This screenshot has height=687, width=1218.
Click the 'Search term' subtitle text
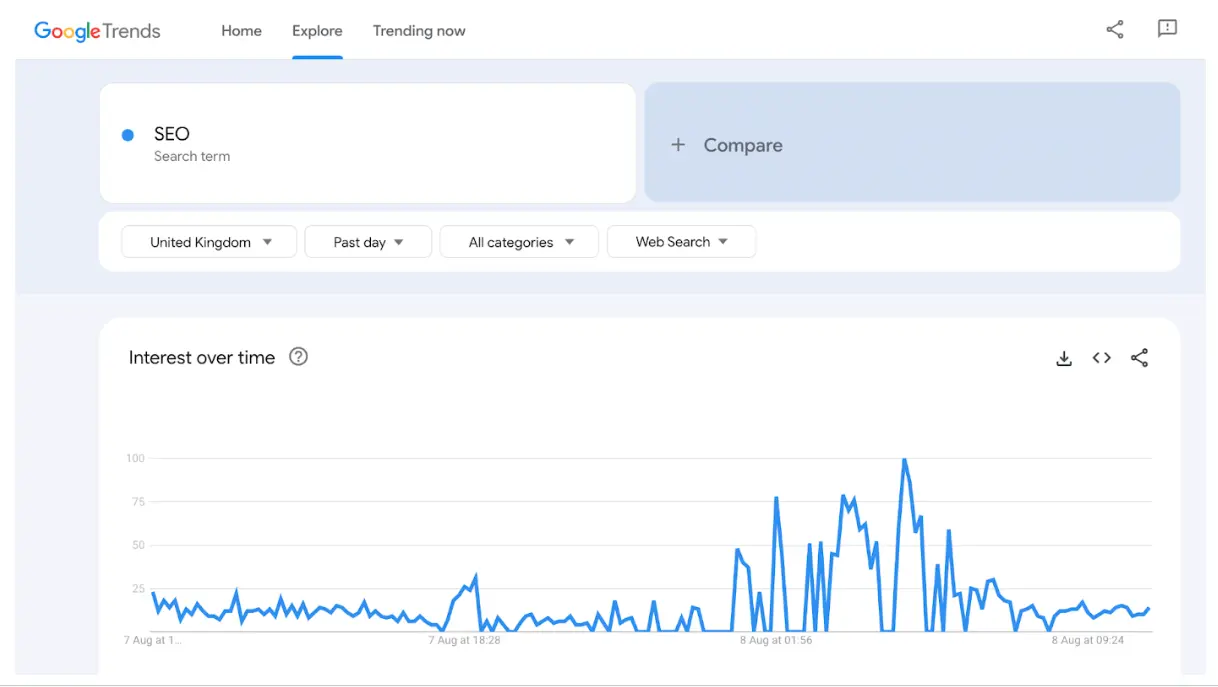(x=192, y=156)
